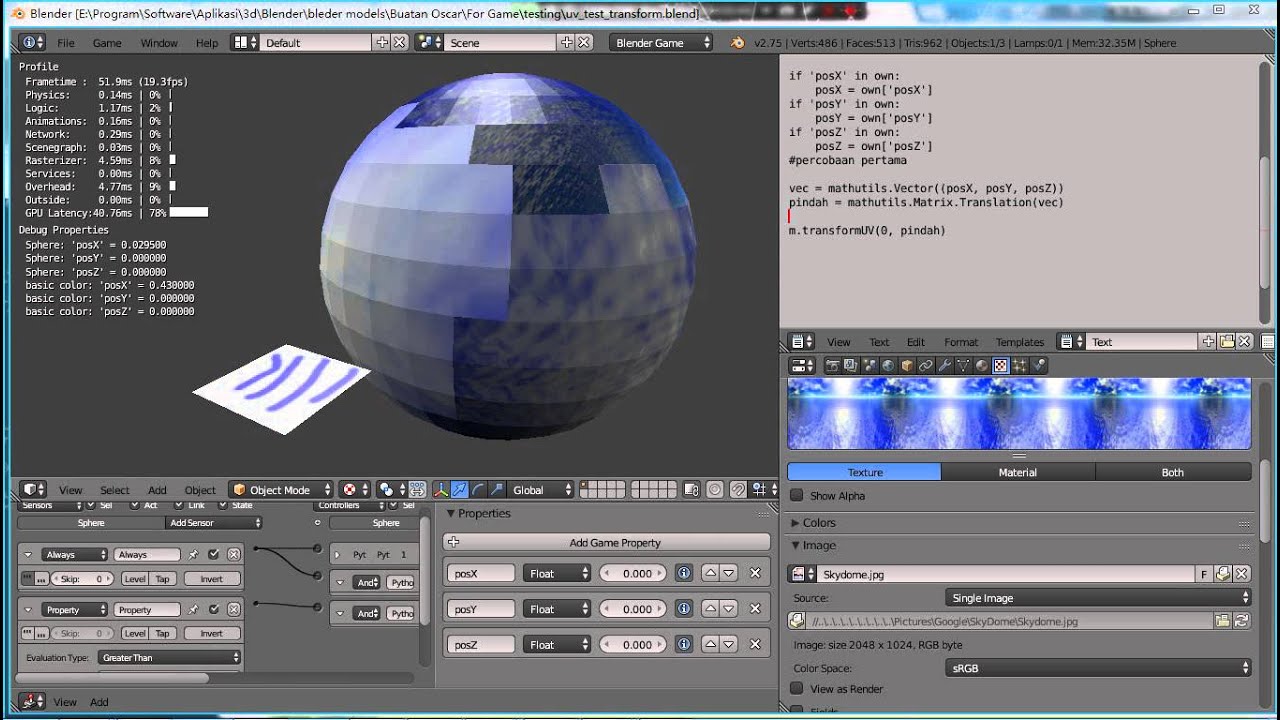The height and width of the screenshot is (720, 1280).
Task: Open the Add Sensor dropdown
Action: [x=214, y=523]
